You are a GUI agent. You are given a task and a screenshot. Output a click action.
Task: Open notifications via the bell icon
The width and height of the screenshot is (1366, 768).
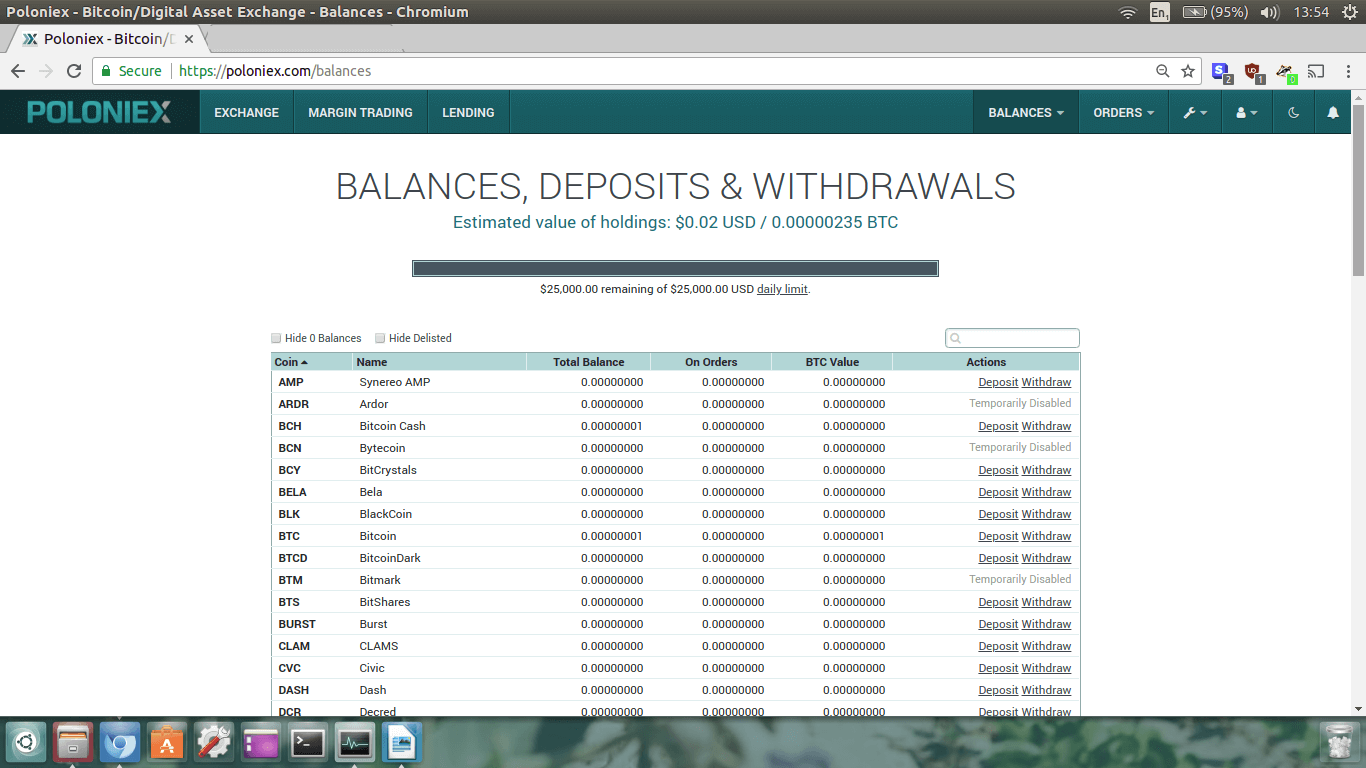1332,112
